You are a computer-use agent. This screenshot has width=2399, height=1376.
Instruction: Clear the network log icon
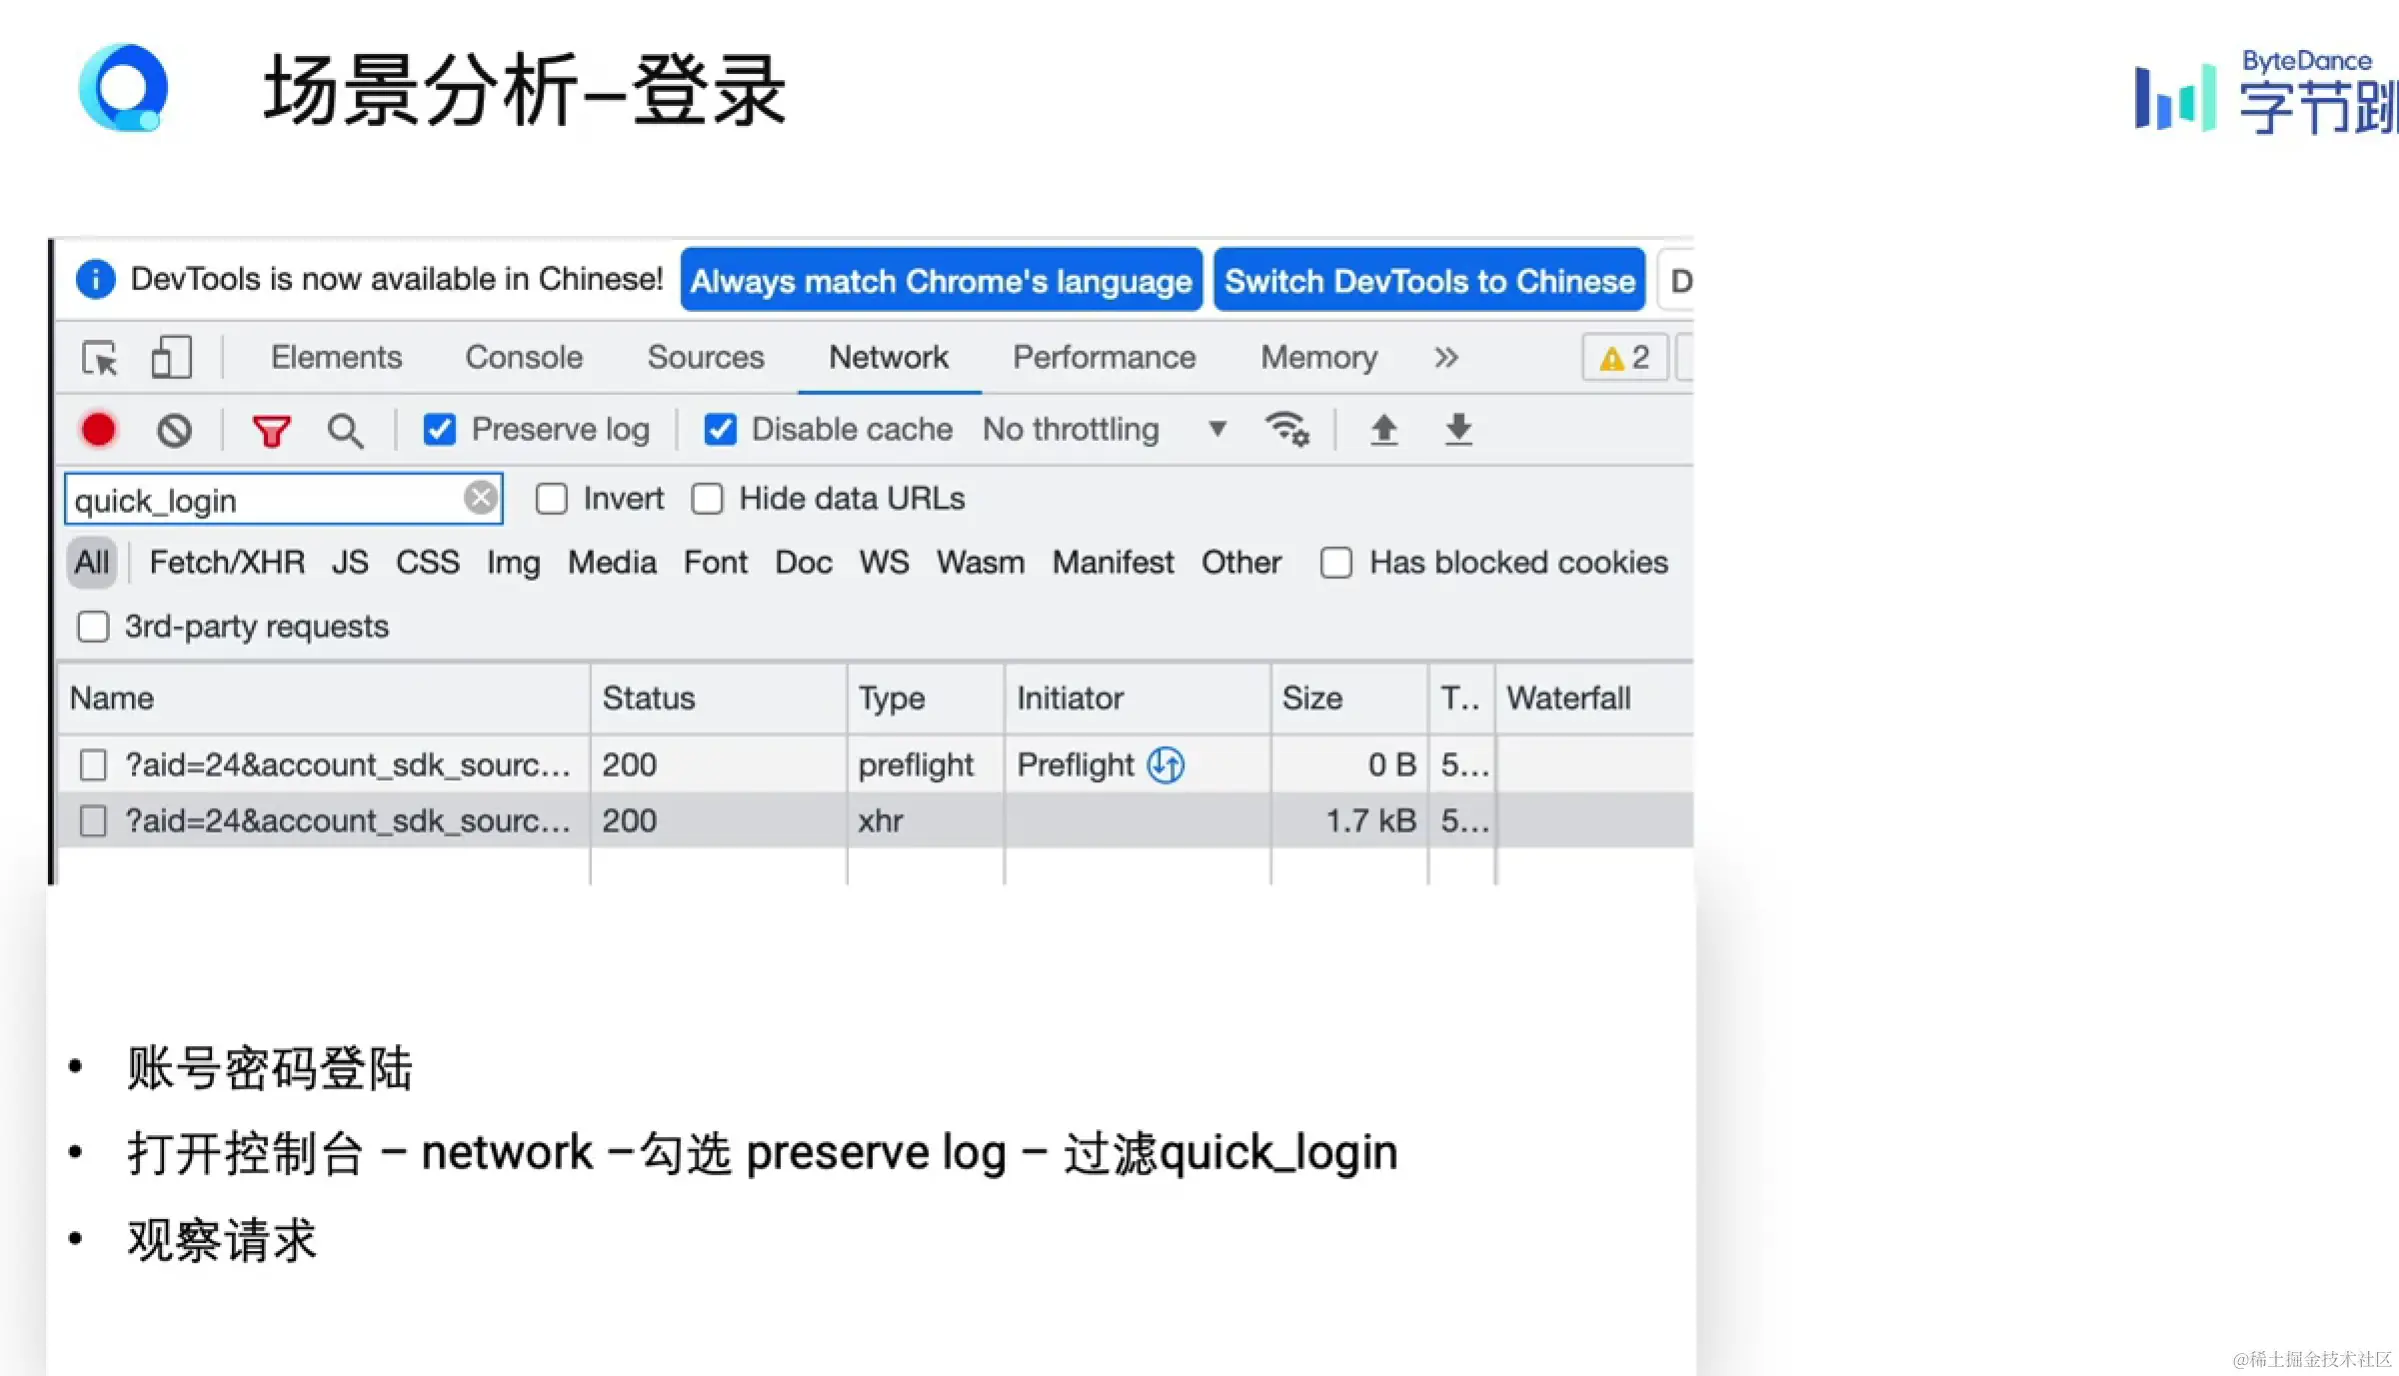pyautogui.click(x=174, y=430)
